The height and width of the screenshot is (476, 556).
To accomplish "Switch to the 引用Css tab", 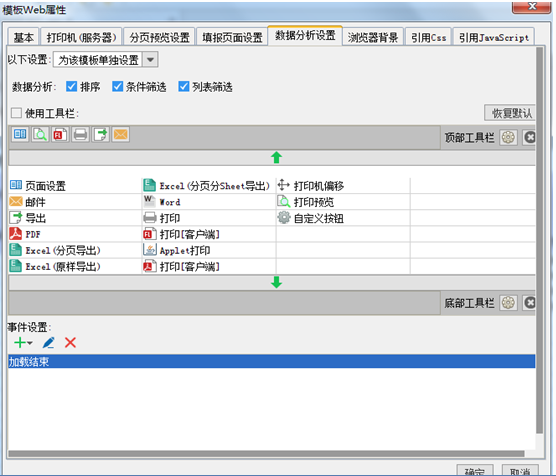I will coord(428,37).
